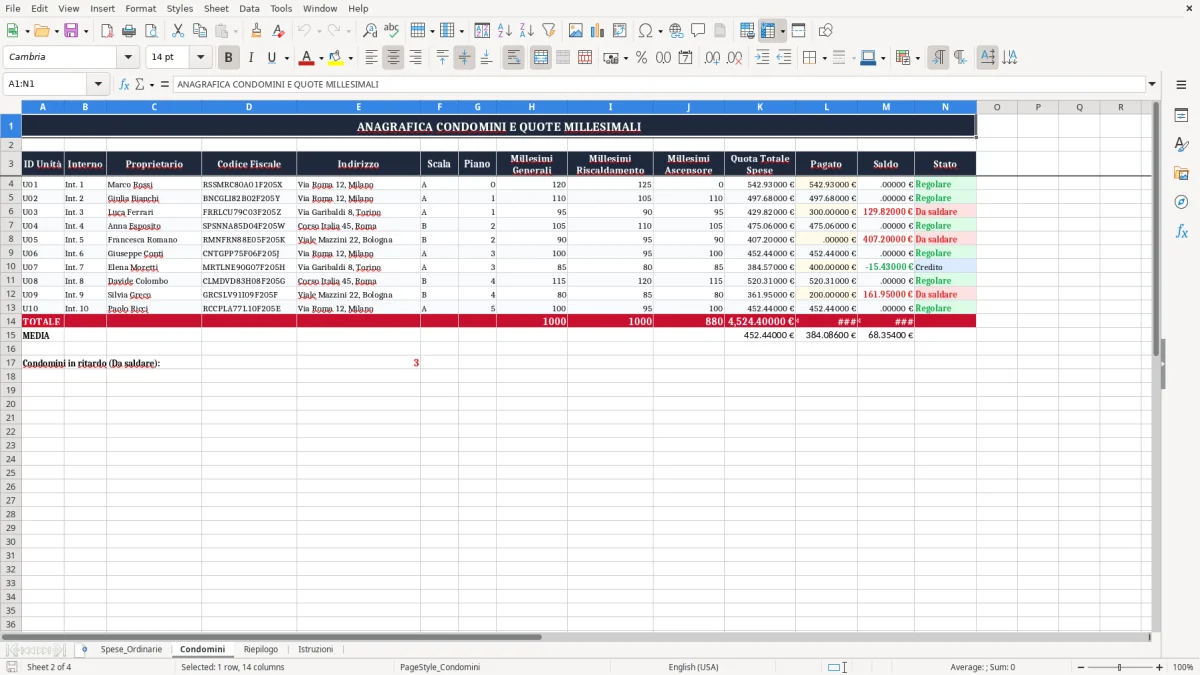Open Font Color dropdown arrow
Image resolution: width=1200 pixels, height=675 pixels.
coord(321,58)
